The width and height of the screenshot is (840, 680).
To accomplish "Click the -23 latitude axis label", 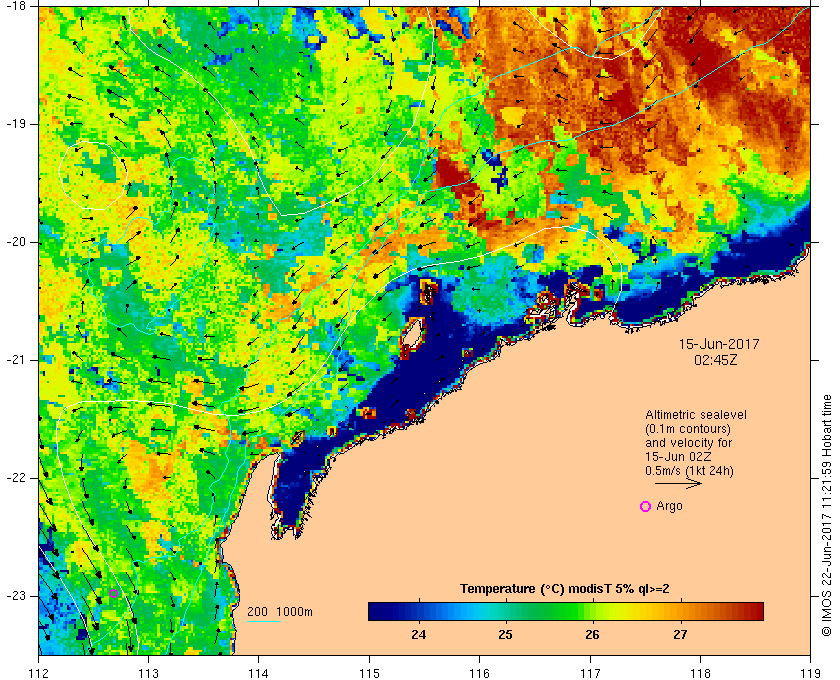I will coord(14,596).
